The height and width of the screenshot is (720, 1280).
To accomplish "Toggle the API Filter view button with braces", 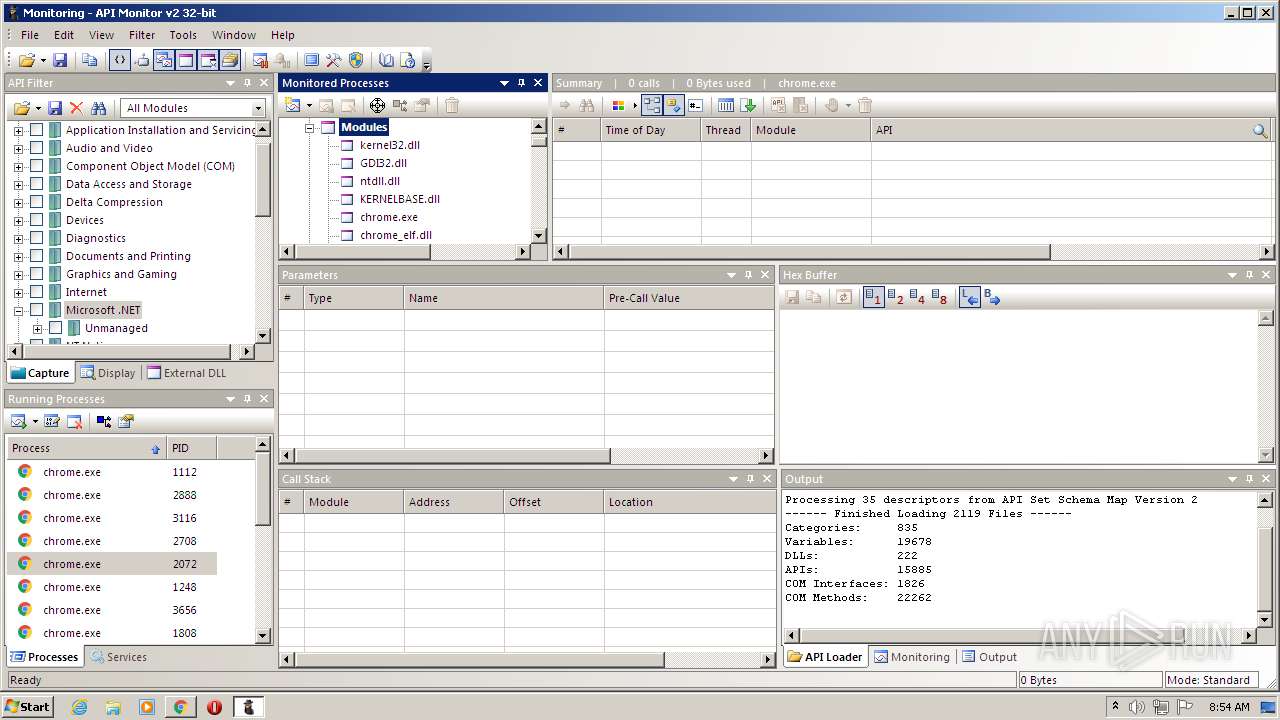I will click(x=120, y=60).
